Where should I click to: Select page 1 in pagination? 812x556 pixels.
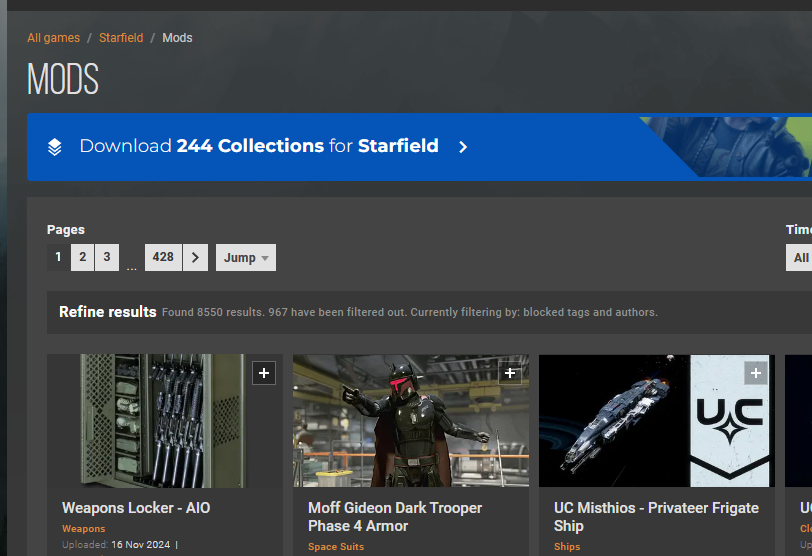click(58, 257)
